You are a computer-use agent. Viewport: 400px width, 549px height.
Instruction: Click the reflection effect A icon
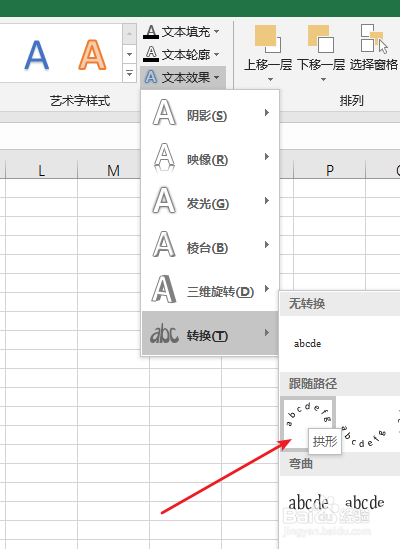tap(164, 157)
